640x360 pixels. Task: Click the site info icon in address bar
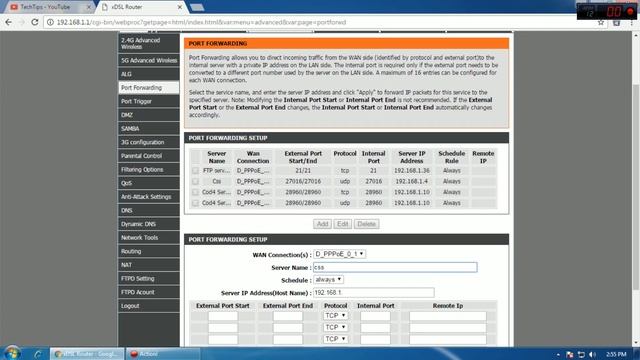[x=50, y=22]
